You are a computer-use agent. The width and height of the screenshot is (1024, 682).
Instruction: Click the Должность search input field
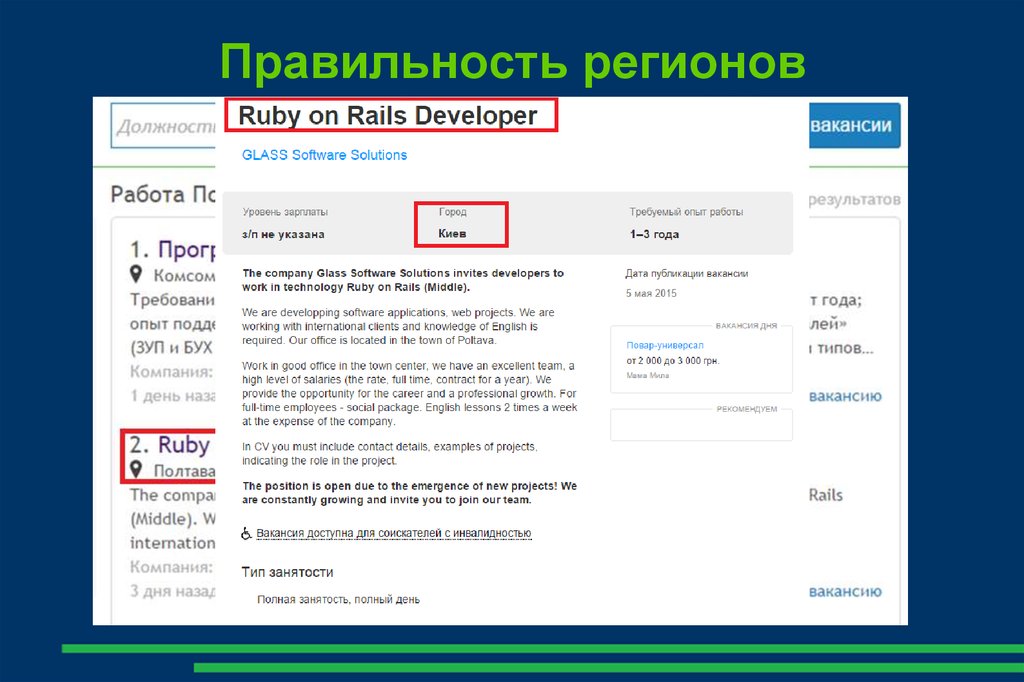click(x=163, y=125)
